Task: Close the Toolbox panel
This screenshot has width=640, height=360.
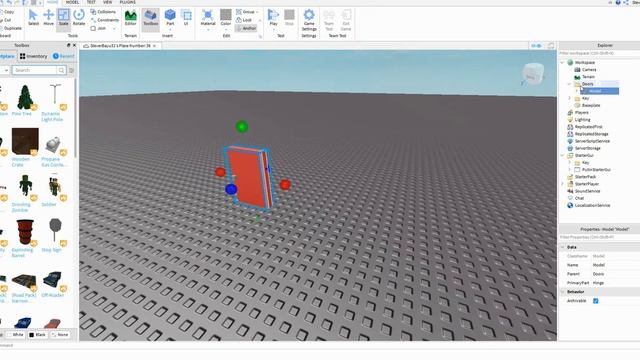Action: 74,45
